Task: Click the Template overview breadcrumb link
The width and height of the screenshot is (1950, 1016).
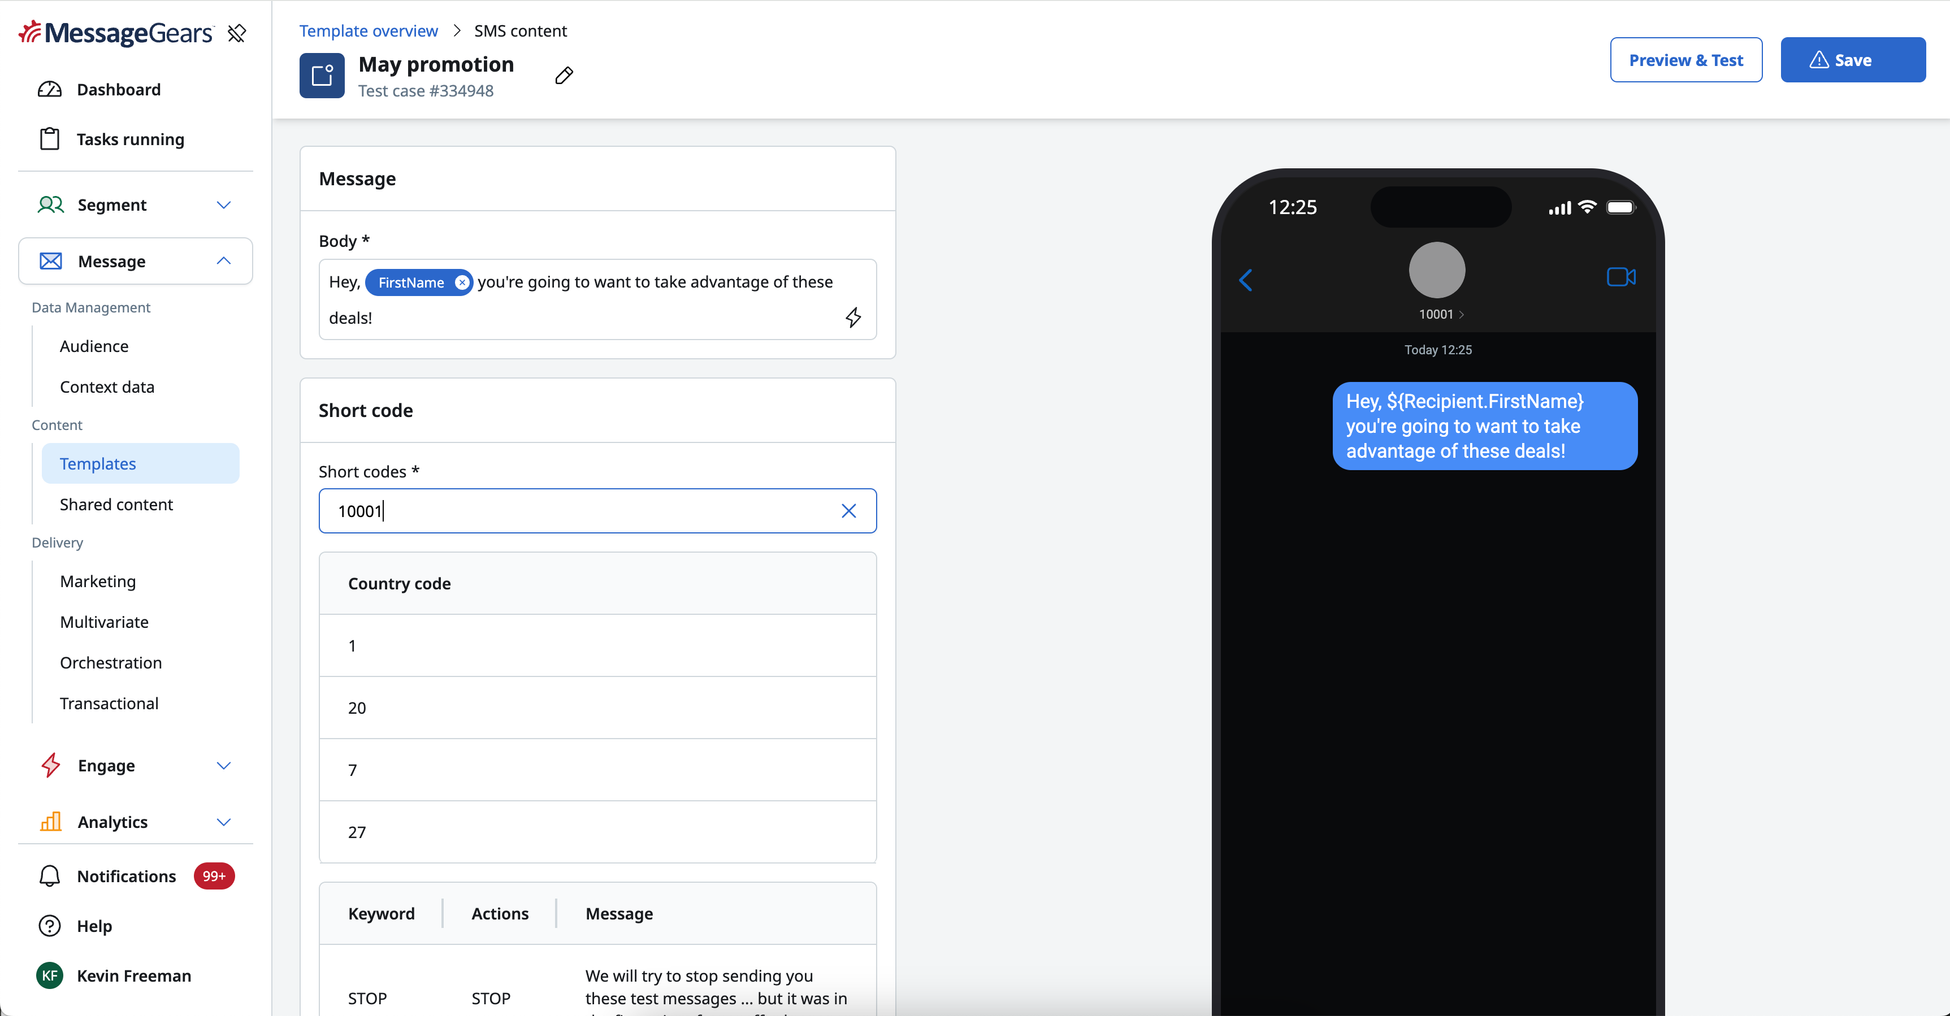Action: (368, 31)
